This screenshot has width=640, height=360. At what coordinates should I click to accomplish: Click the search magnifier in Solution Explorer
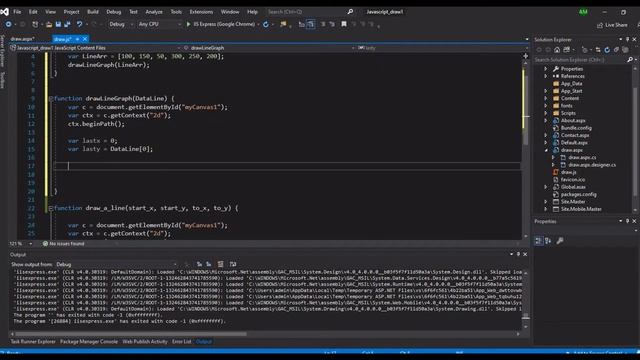click(630, 60)
